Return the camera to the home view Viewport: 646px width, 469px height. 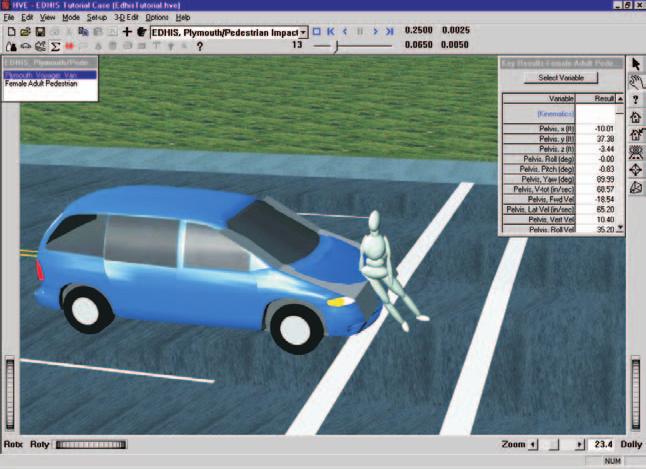tap(636, 117)
